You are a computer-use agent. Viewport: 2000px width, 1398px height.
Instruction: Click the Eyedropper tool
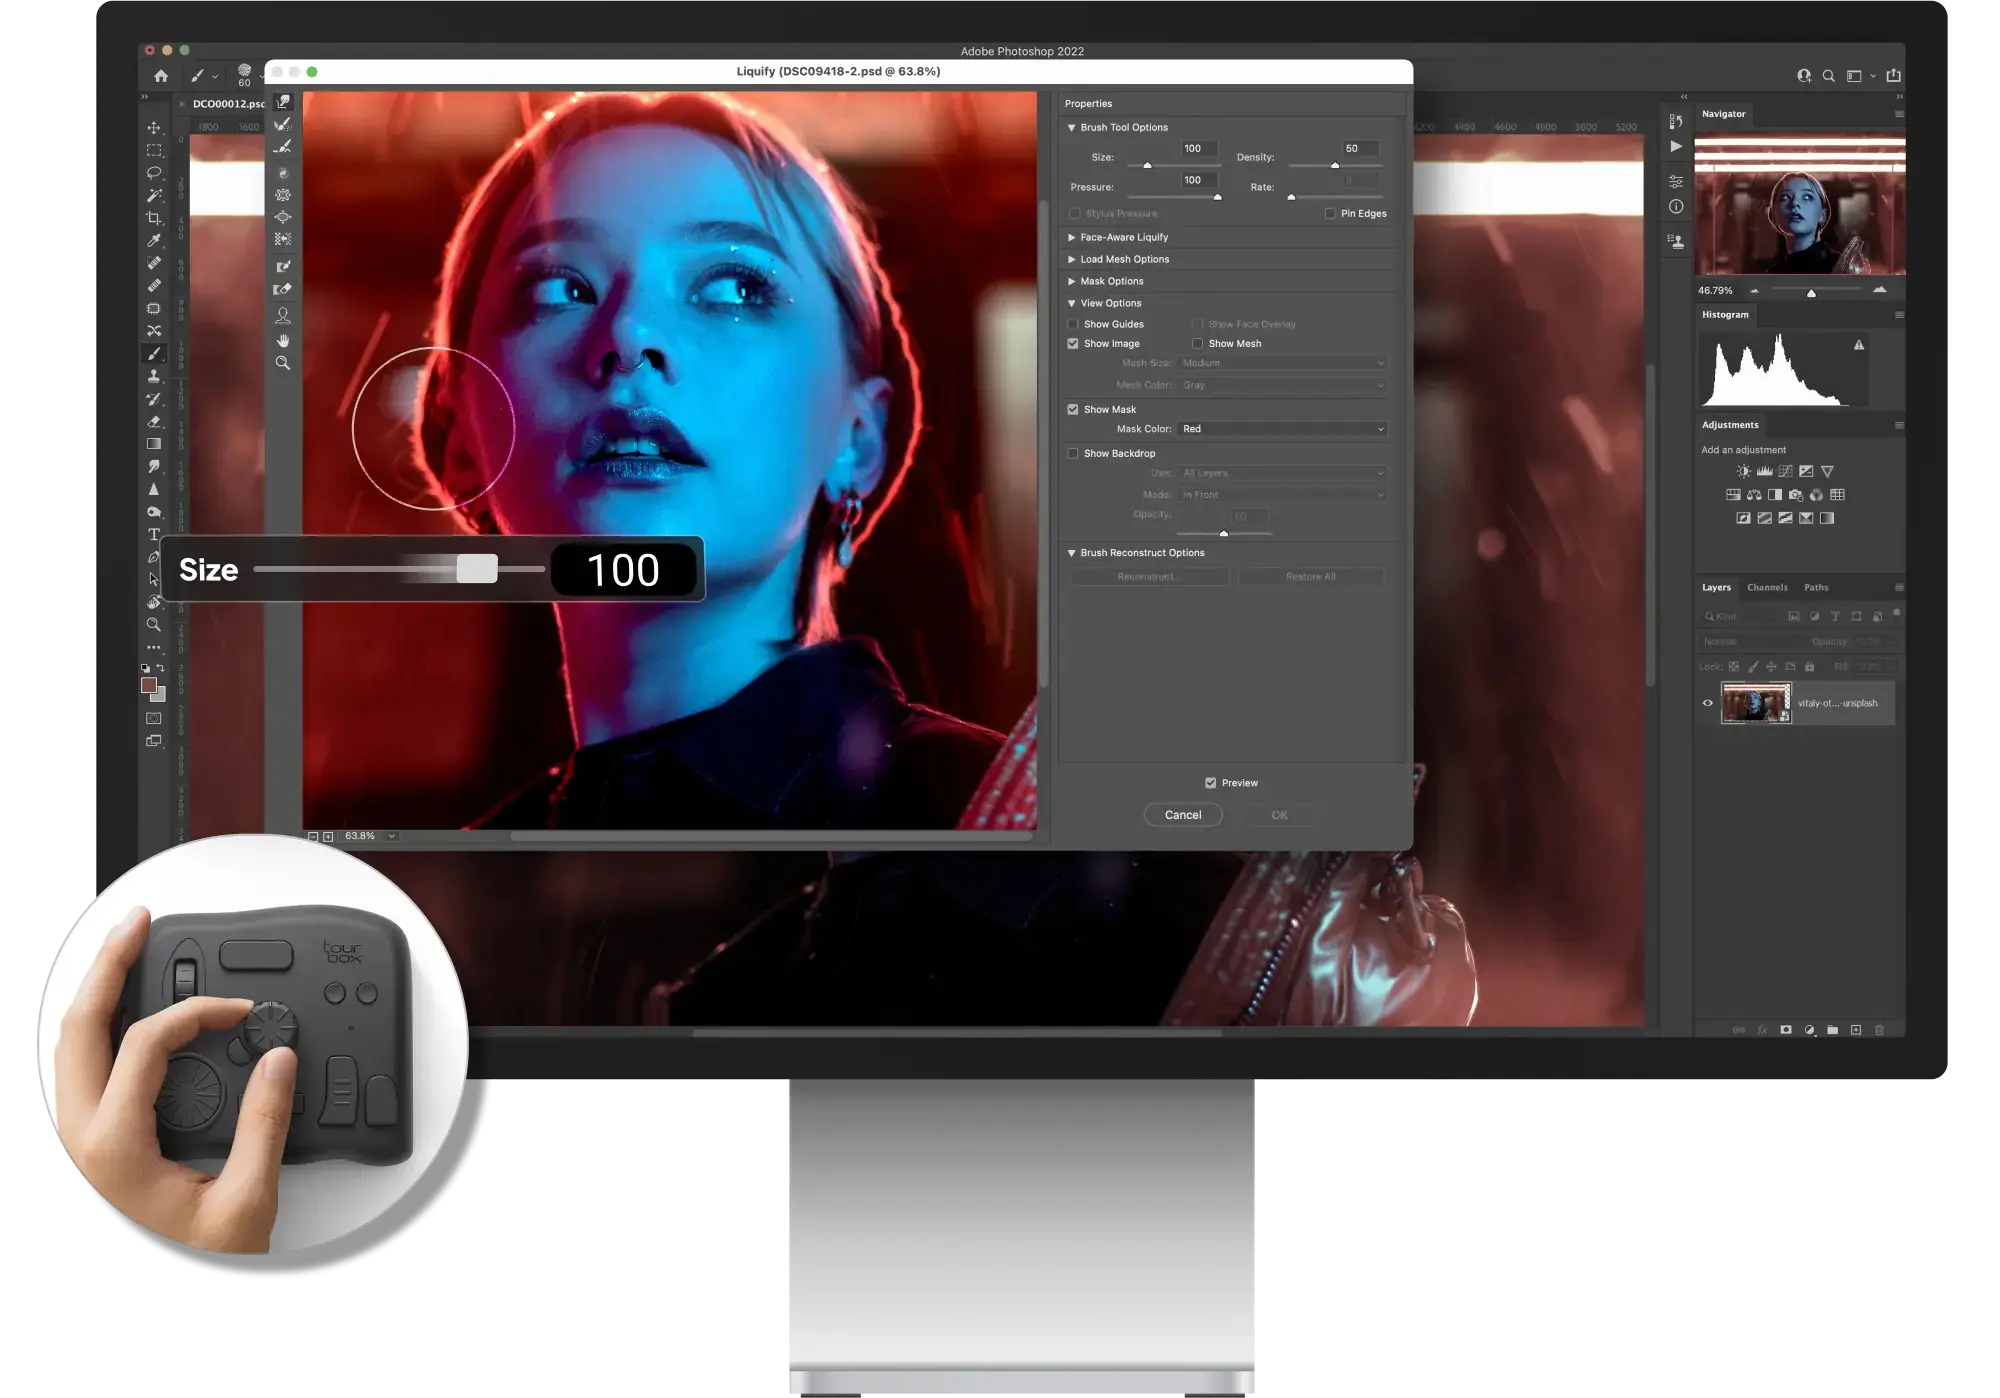click(x=154, y=241)
